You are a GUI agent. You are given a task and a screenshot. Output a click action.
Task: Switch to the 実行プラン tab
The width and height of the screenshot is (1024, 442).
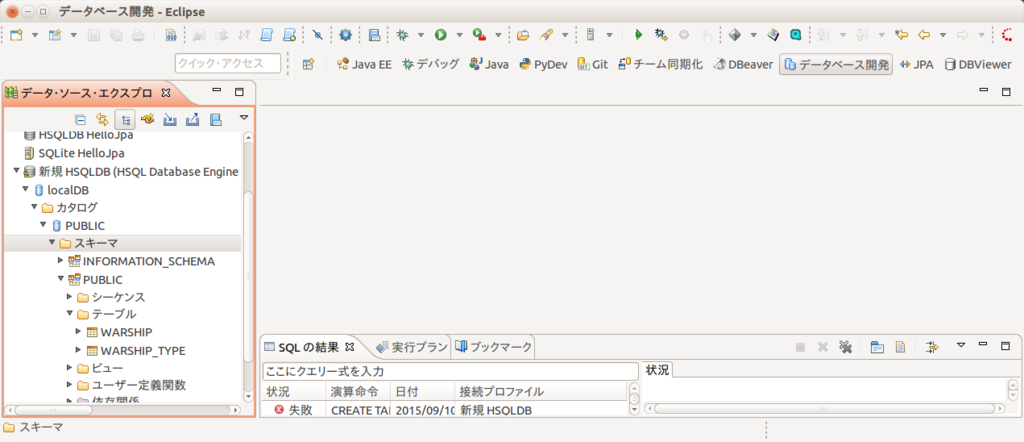coord(412,346)
